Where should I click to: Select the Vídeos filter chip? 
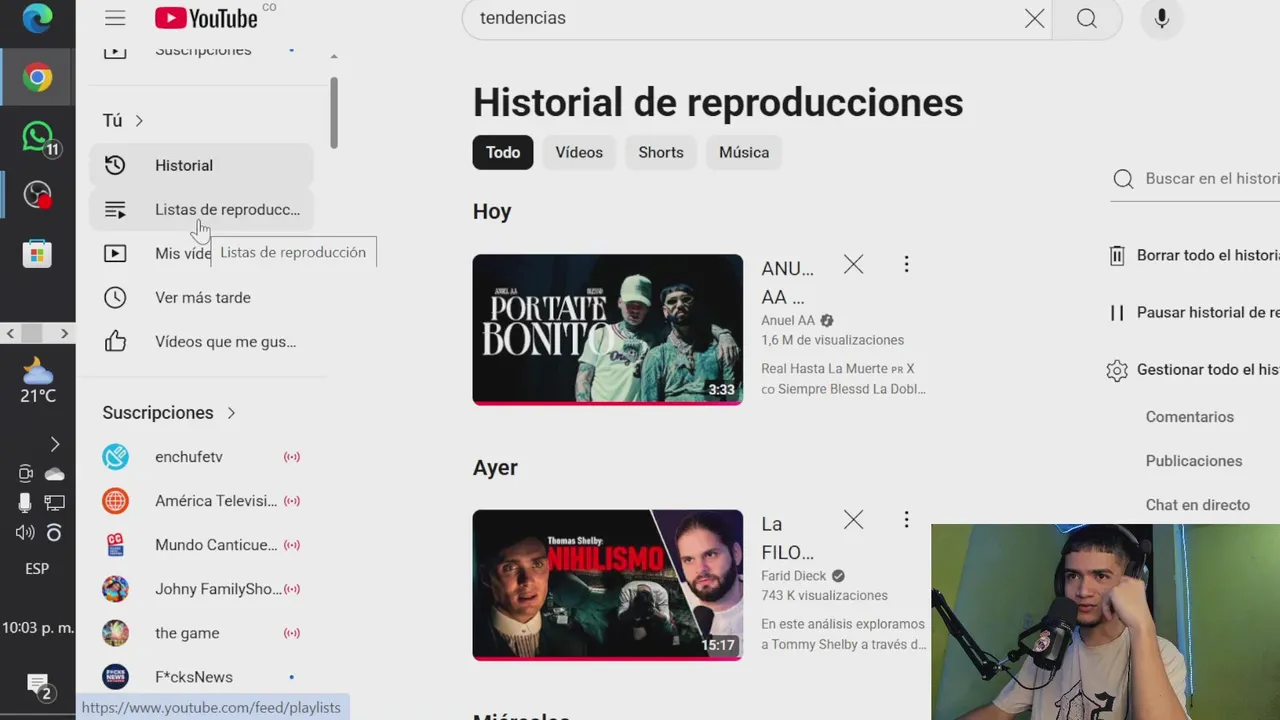pos(579,152)
